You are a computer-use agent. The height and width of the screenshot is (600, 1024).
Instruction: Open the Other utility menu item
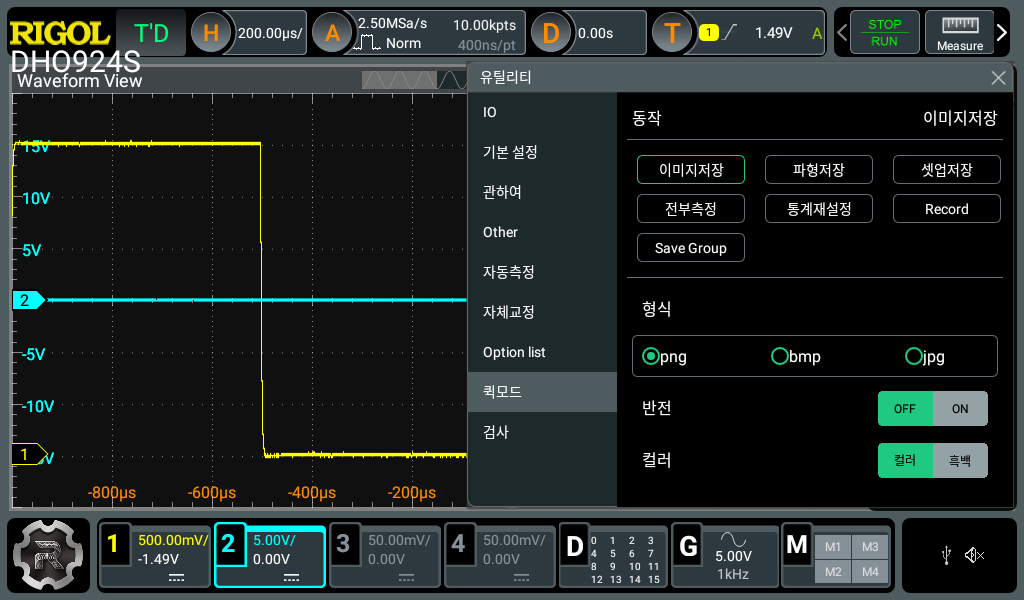coord(542,232)
